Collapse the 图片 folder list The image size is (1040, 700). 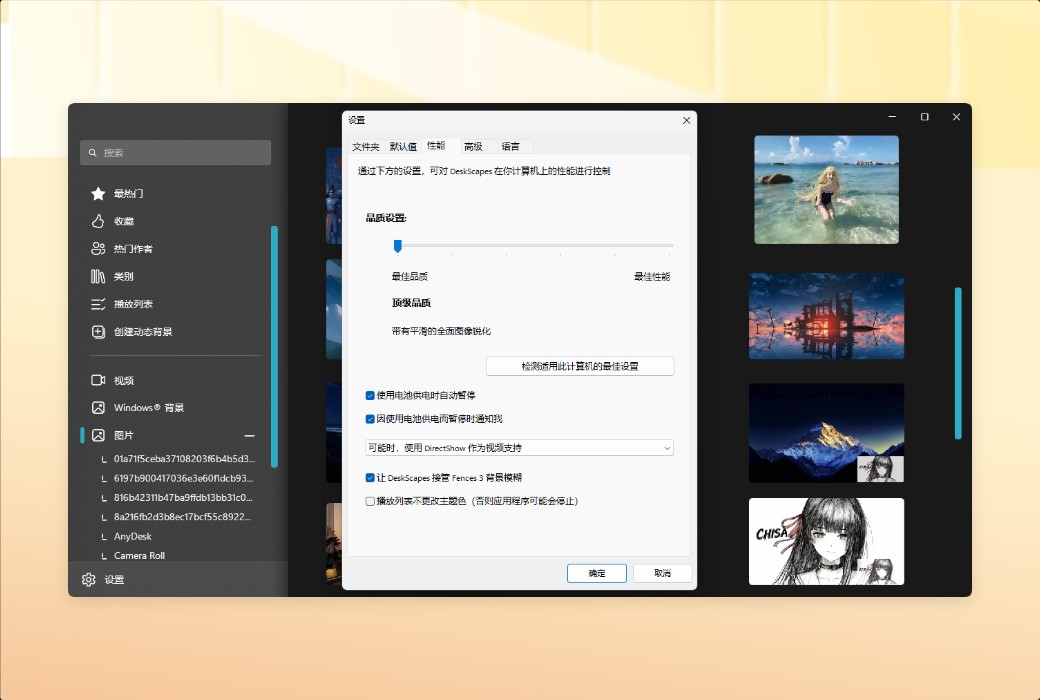(x=248, y=435)
